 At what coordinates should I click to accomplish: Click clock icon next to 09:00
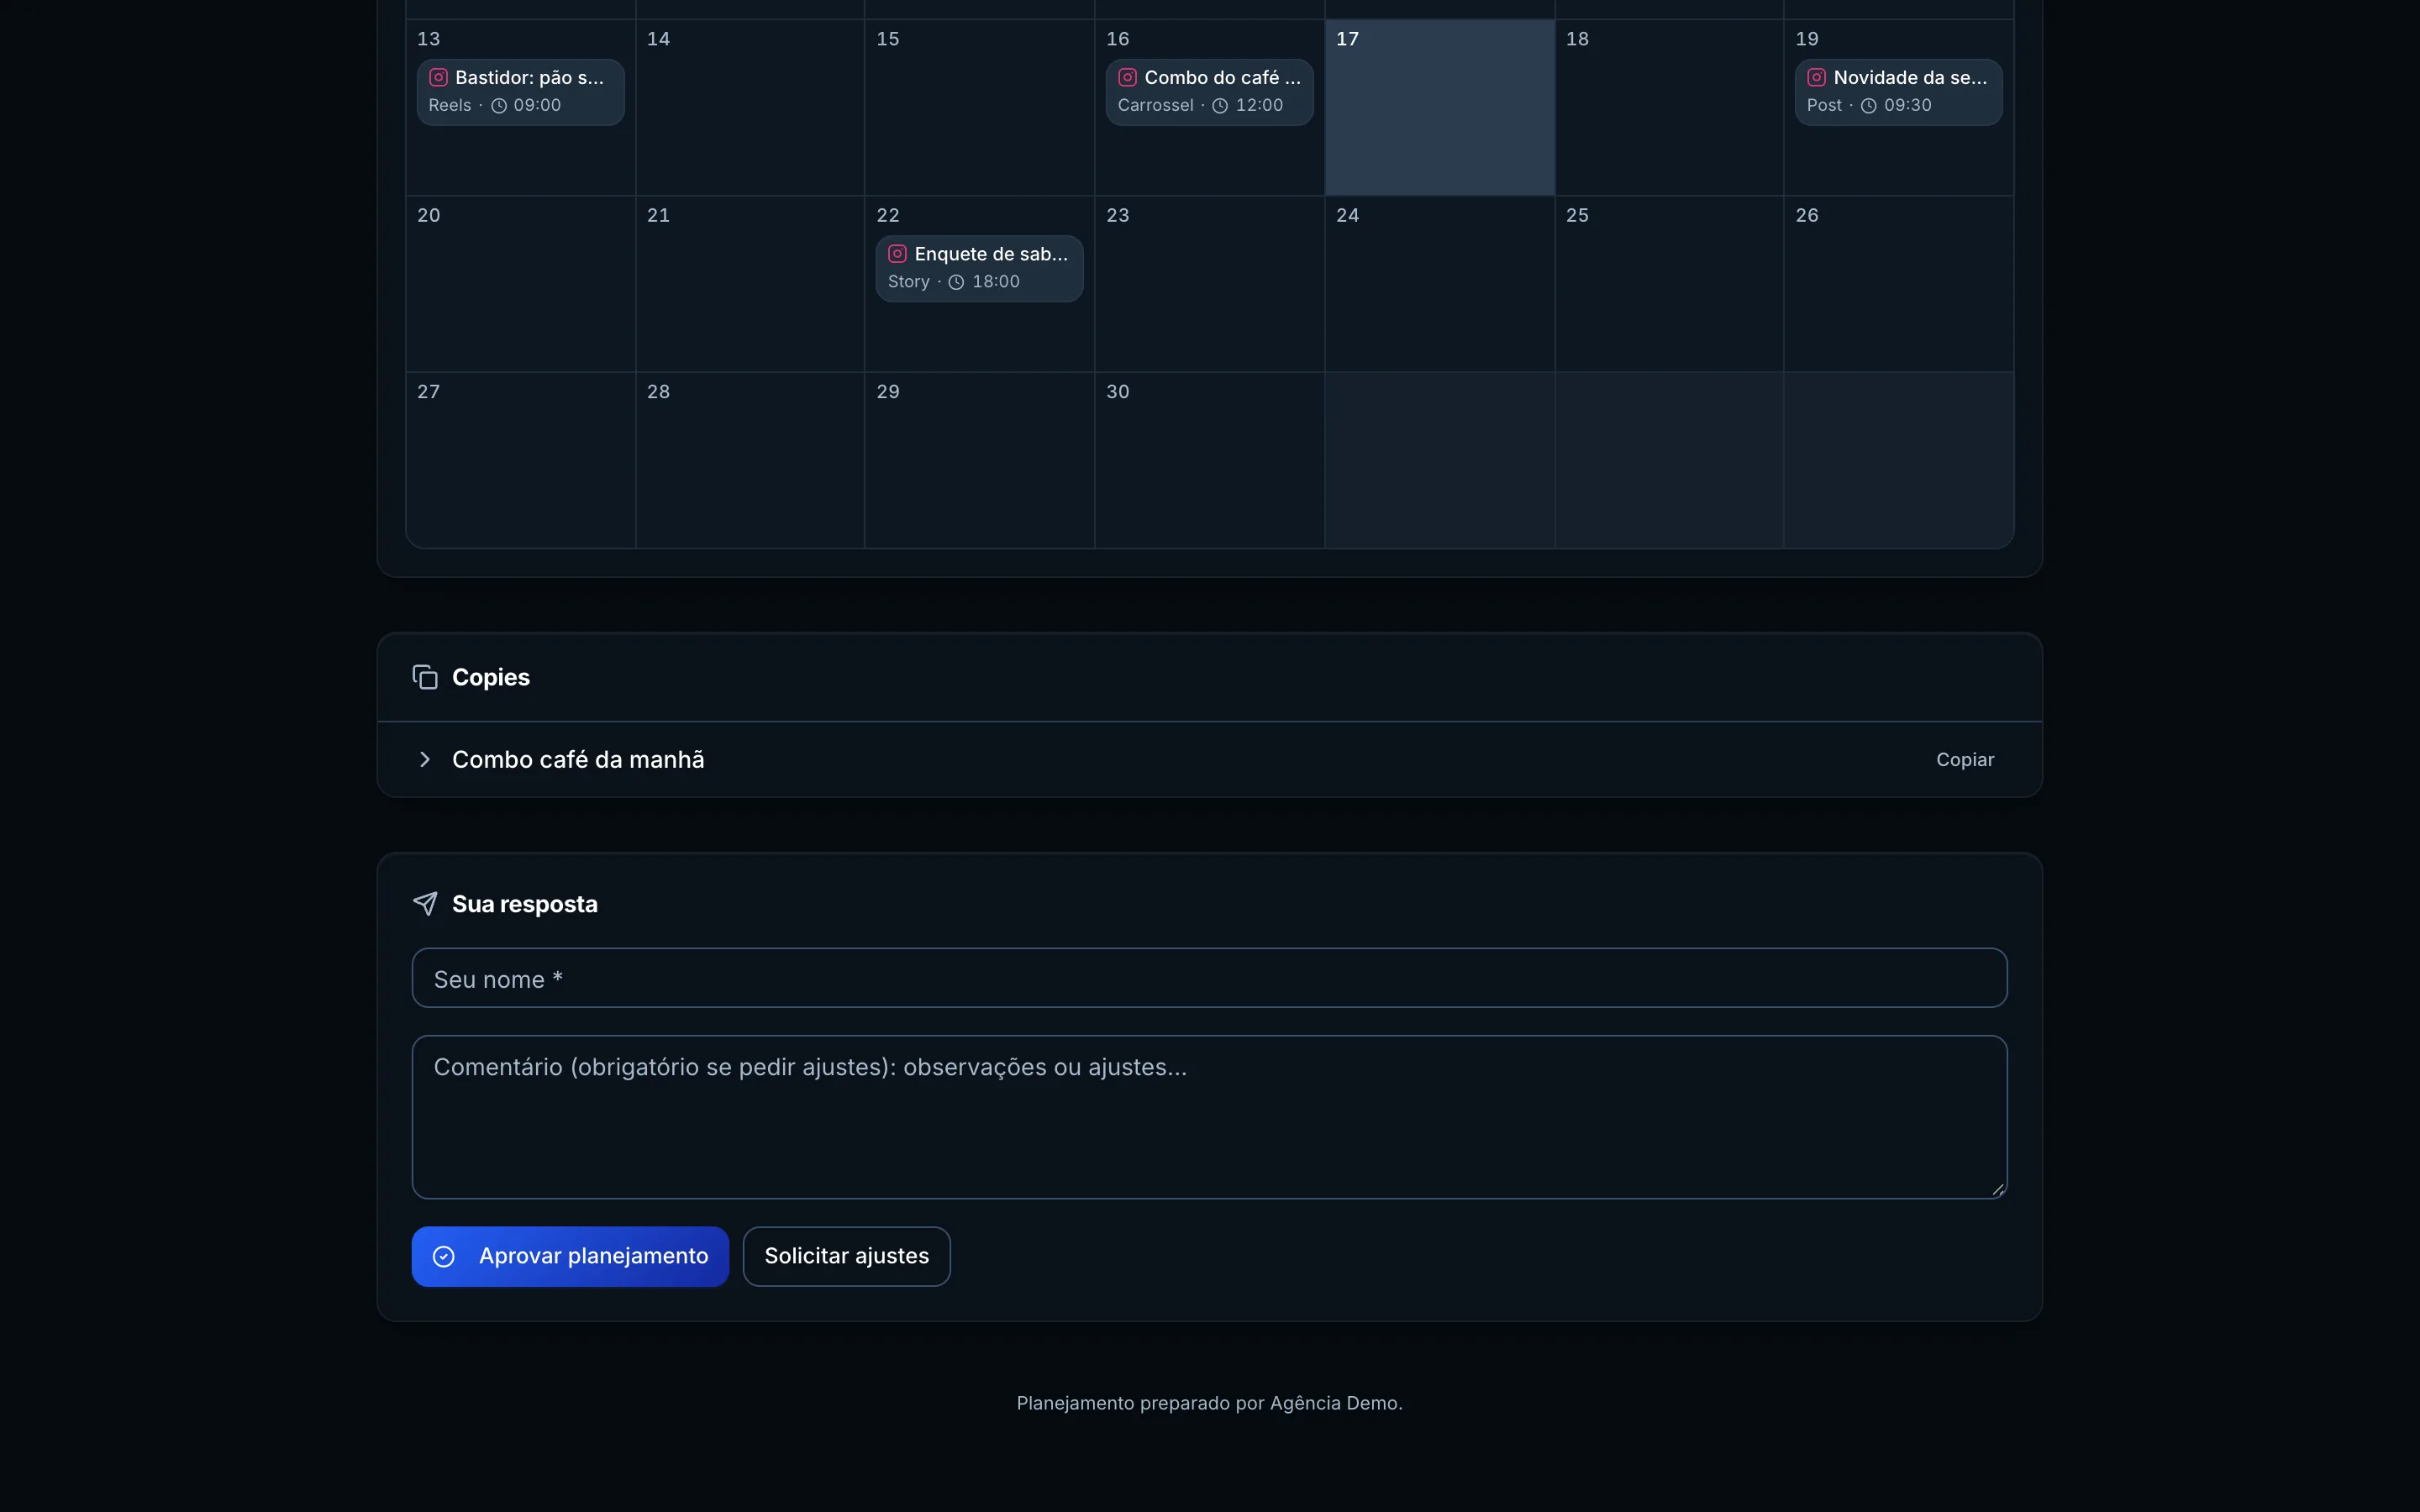[x=499, y=106]
